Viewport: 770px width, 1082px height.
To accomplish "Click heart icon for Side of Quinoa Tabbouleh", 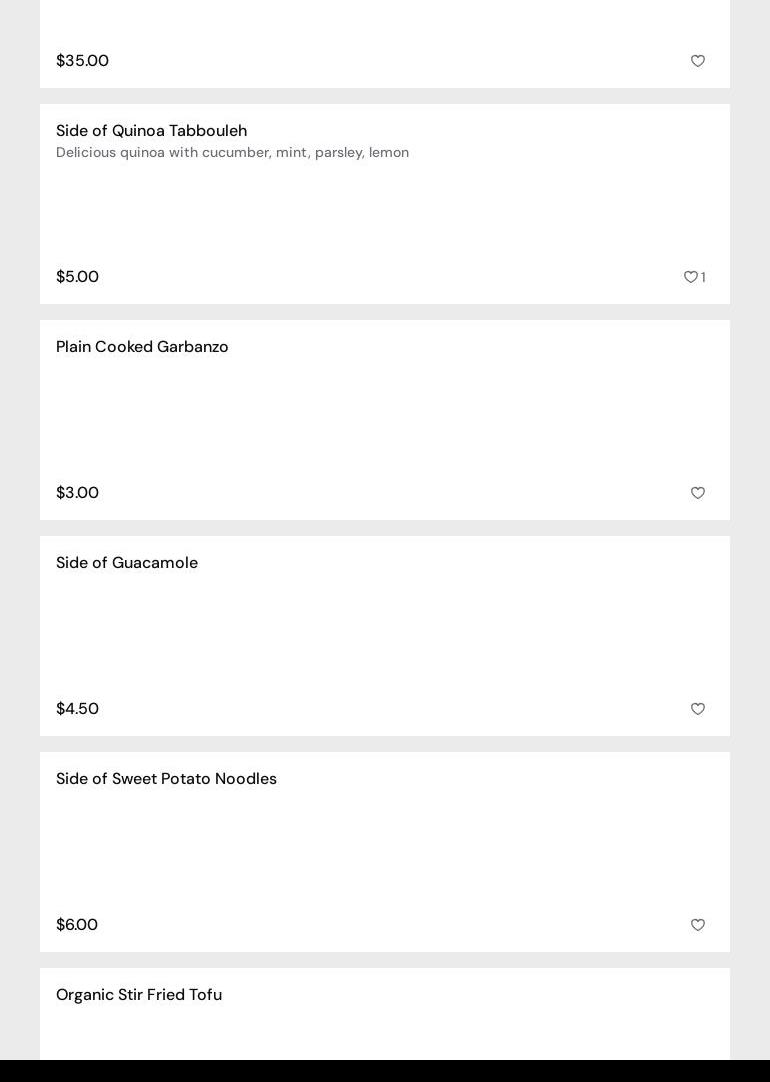I will [690, 277].
